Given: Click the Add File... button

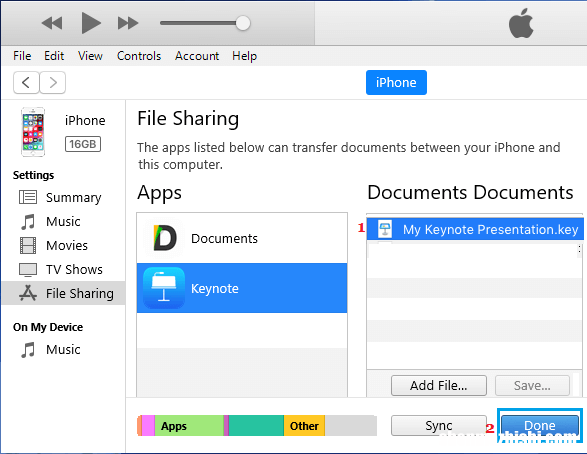Looking at the screenshot, I should tap(439, 386).
